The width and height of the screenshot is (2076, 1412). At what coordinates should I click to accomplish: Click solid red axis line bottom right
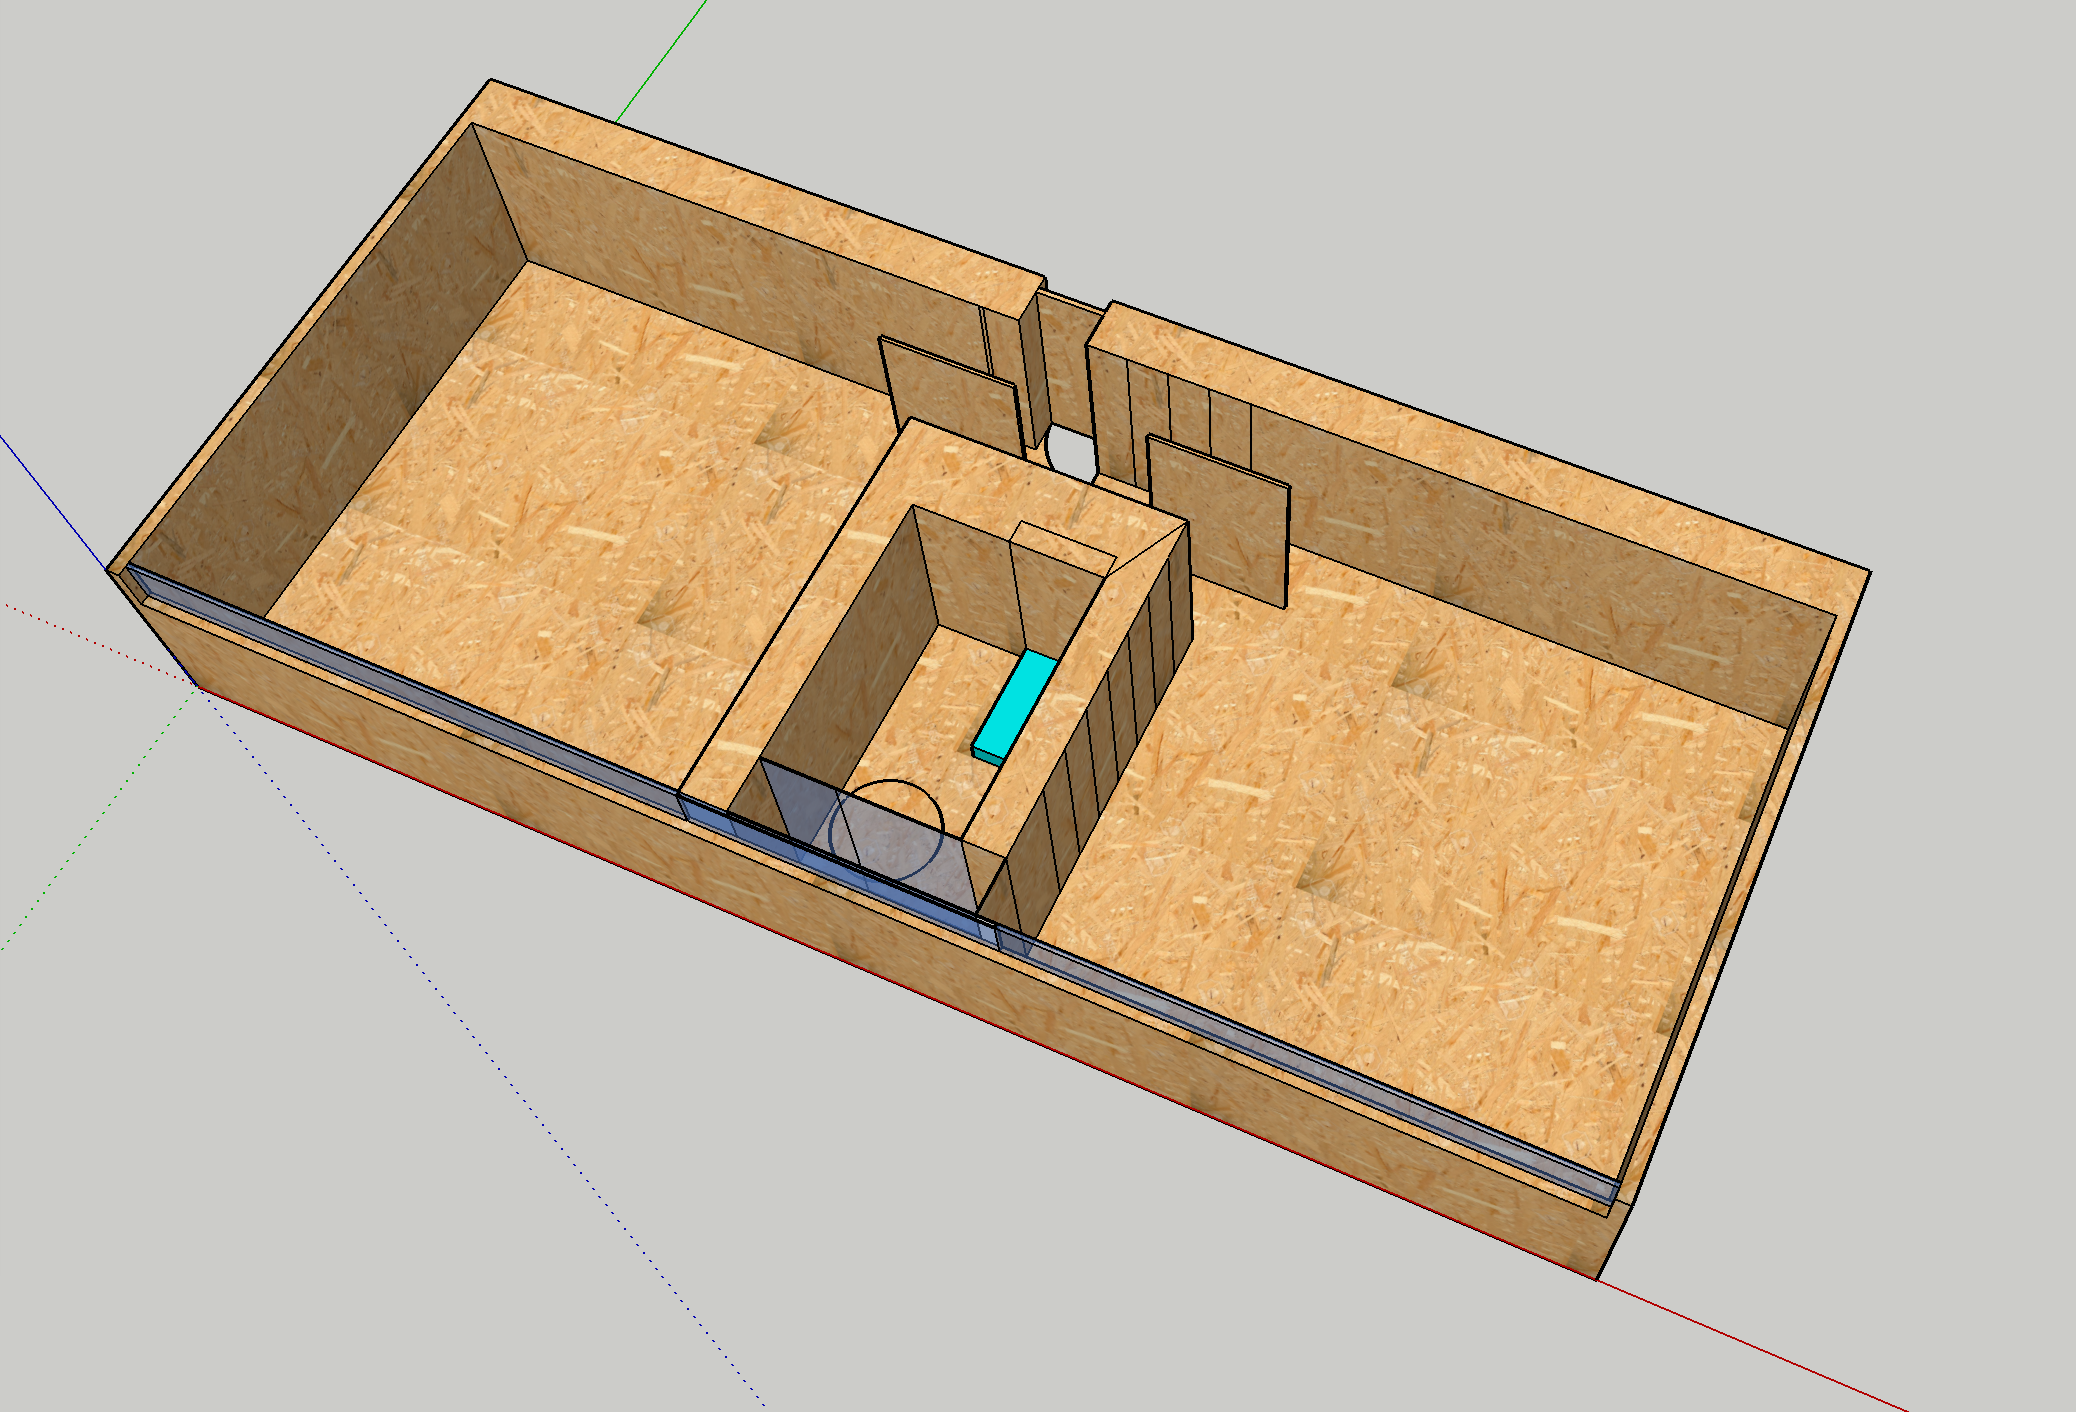tap(1750, 1346)
